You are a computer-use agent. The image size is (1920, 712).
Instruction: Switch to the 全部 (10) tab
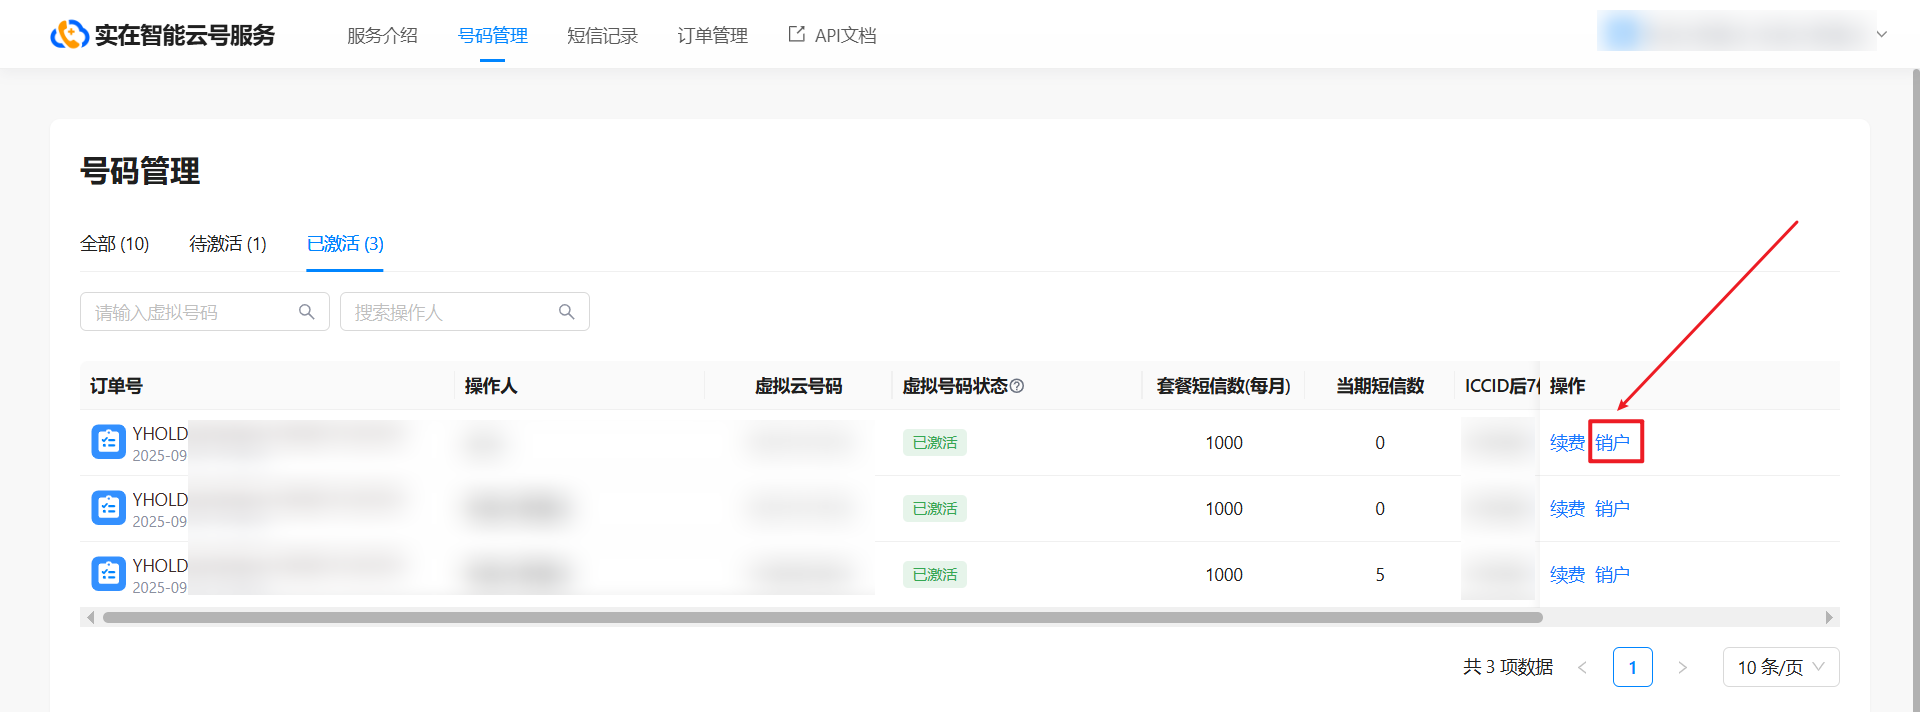point(114,244)
